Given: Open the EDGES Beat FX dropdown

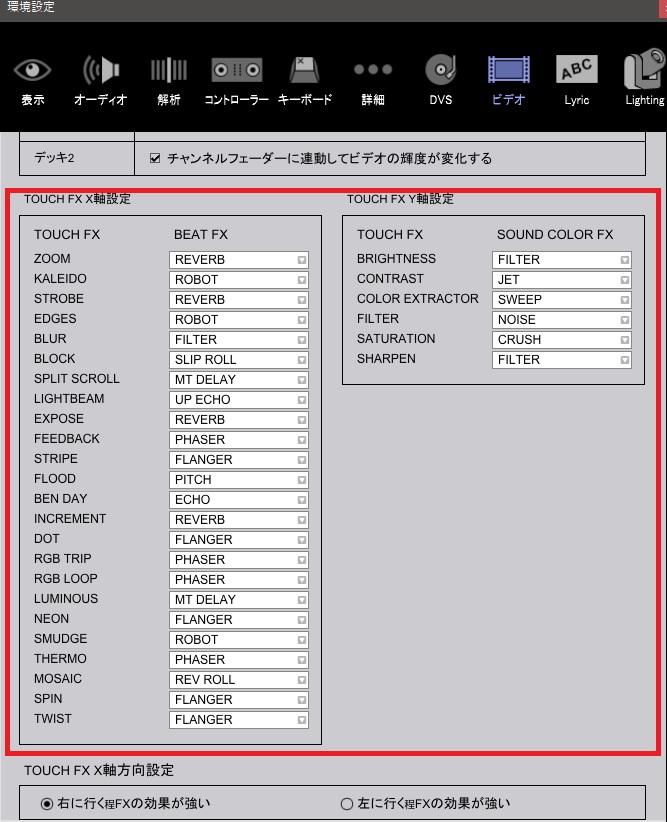Looking at the screenshot, I should point(239,319).
